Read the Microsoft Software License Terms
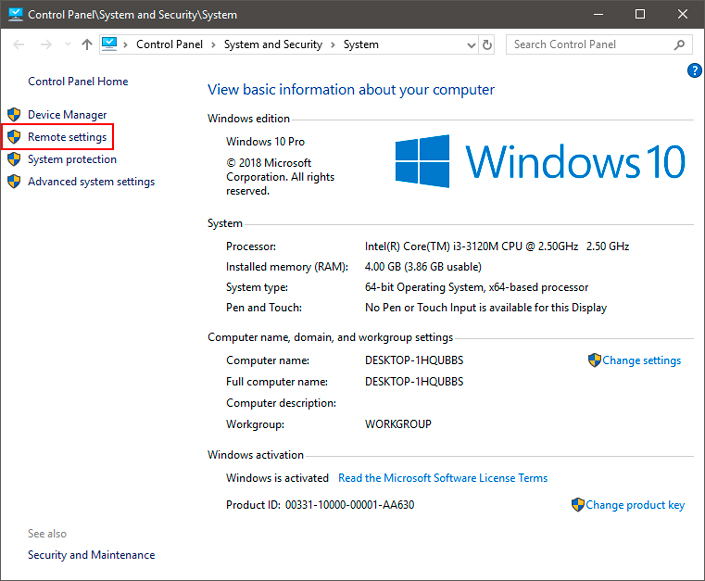 443,478
